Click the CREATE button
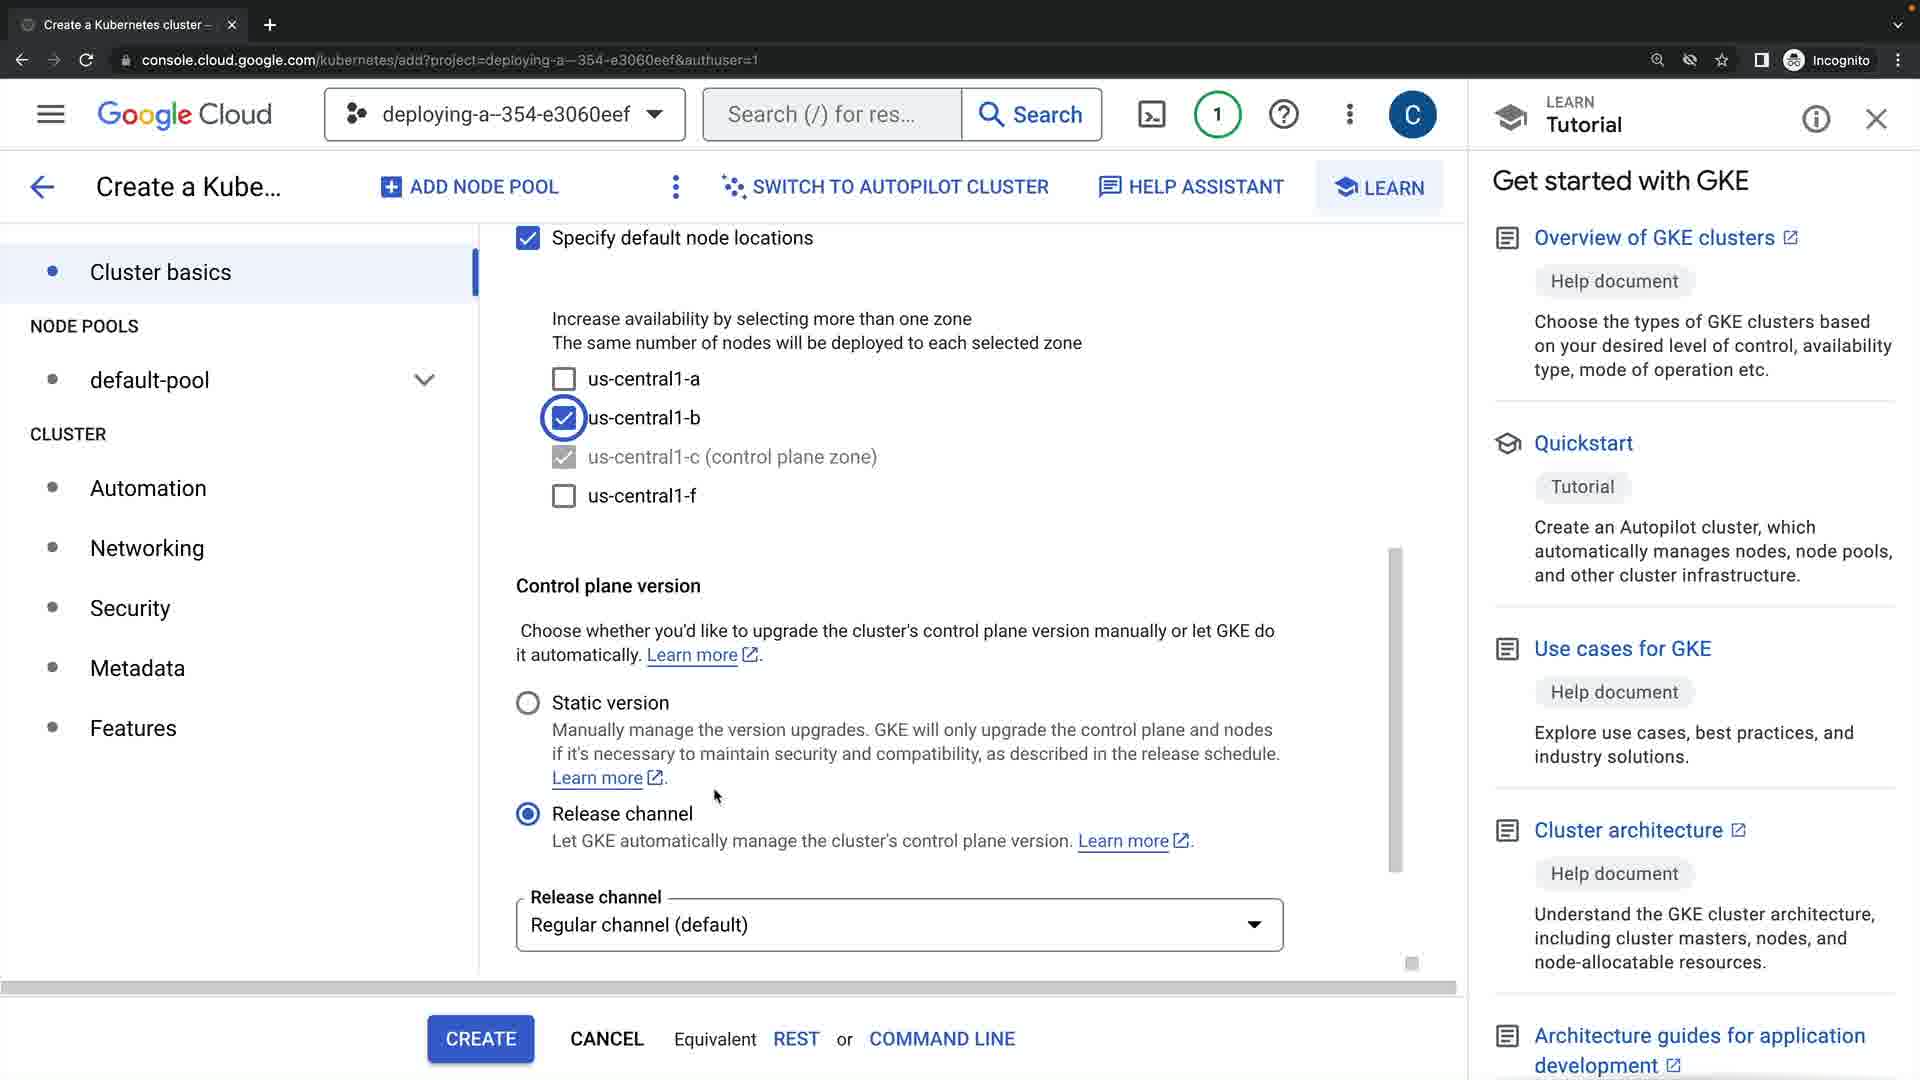This screenshot has width=1920, height=1080. pyautogui.click(x=480, y=1039)
